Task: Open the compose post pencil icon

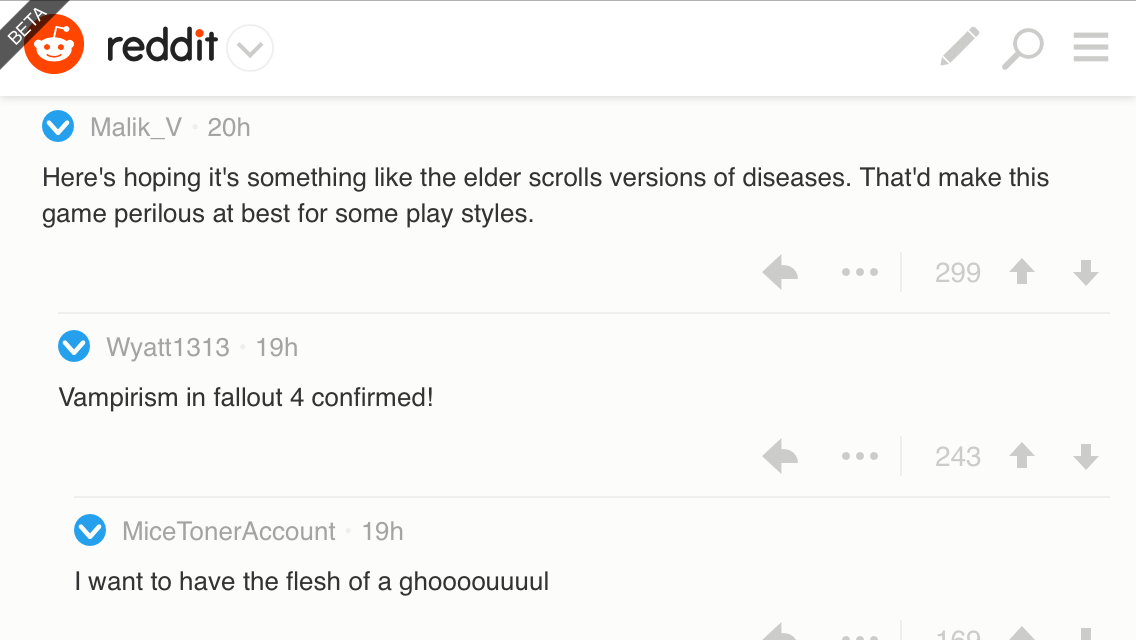Action: 959,47
